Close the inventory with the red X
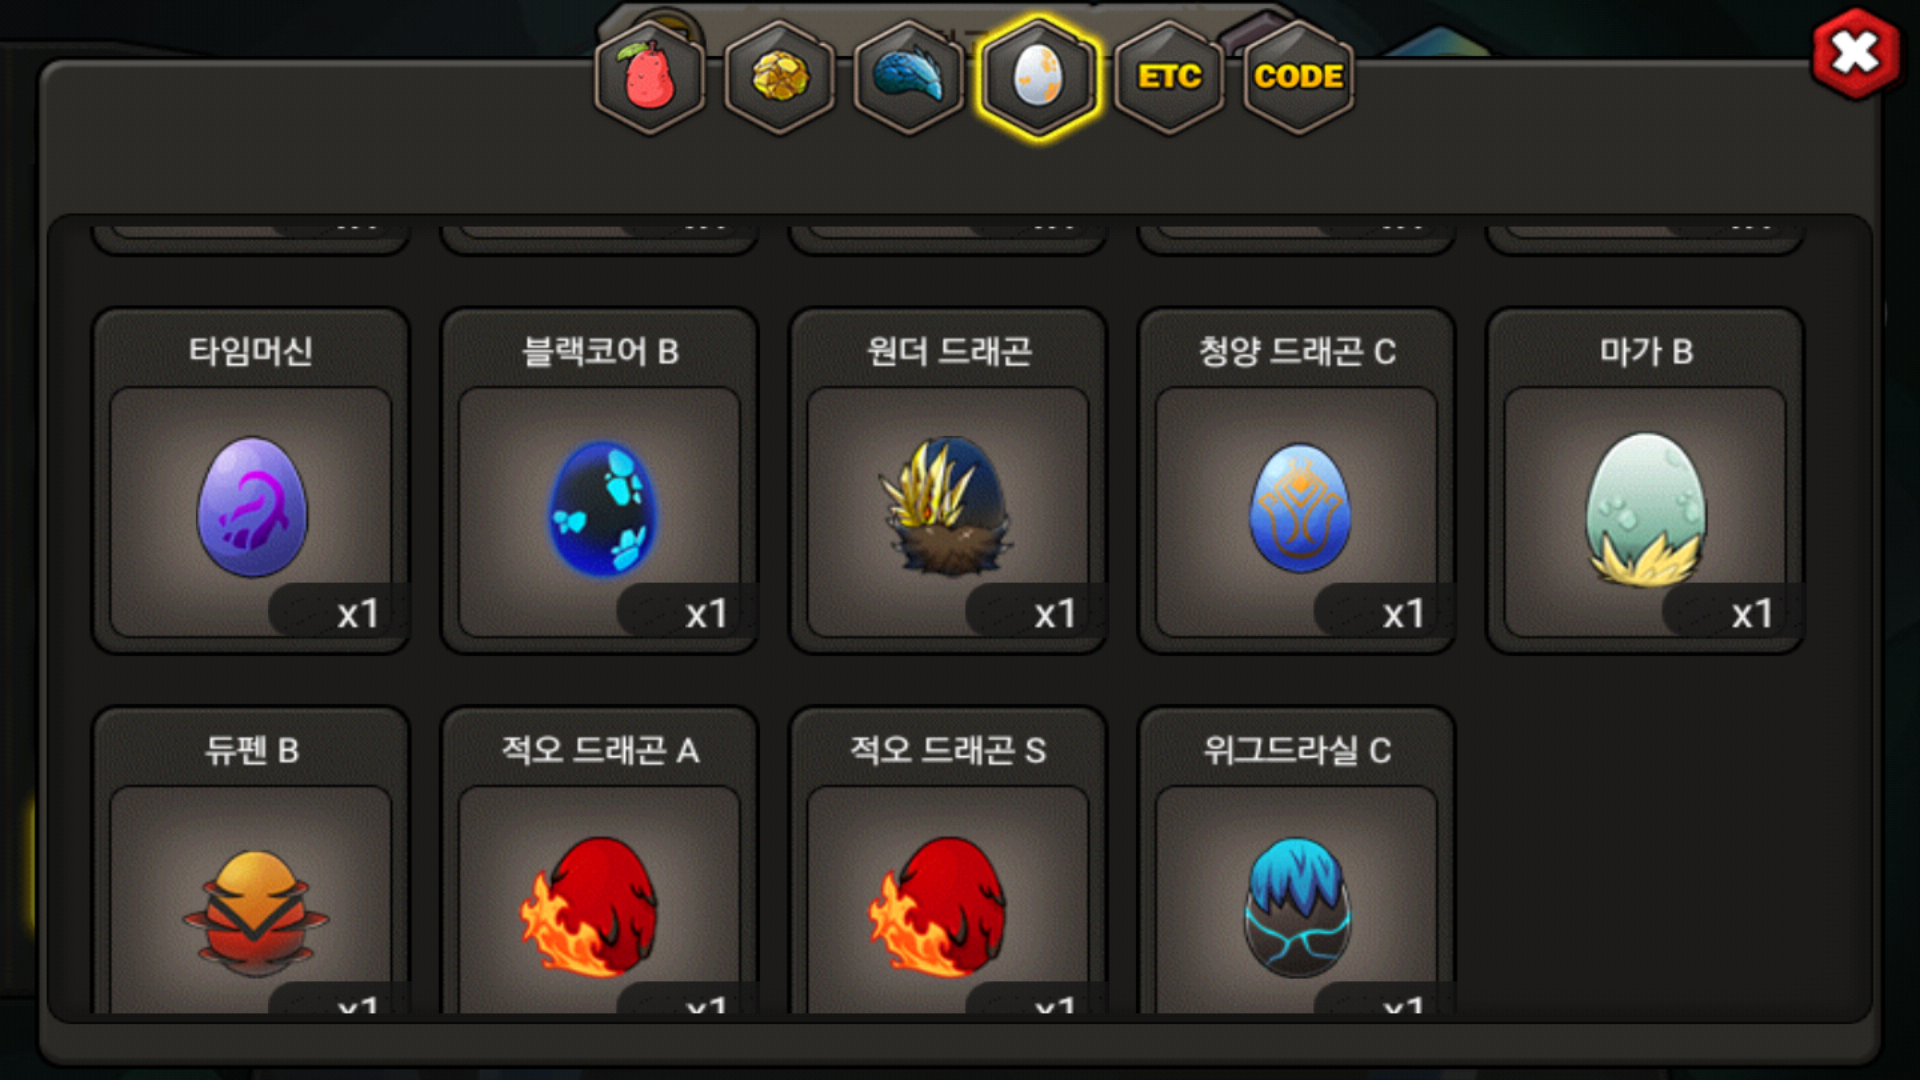This screenshot has width=1920, height=1080. (1856, 53)
